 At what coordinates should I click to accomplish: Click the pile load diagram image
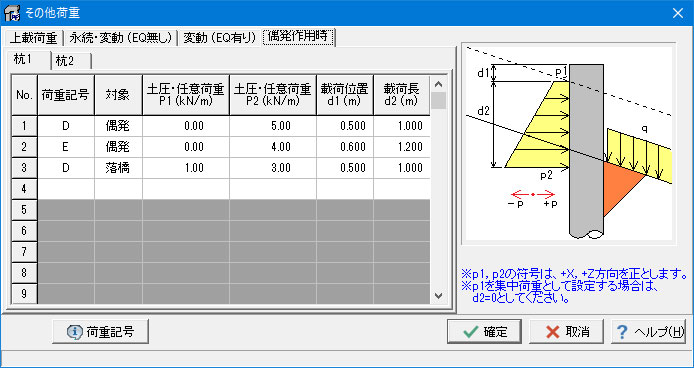point(568,144)
